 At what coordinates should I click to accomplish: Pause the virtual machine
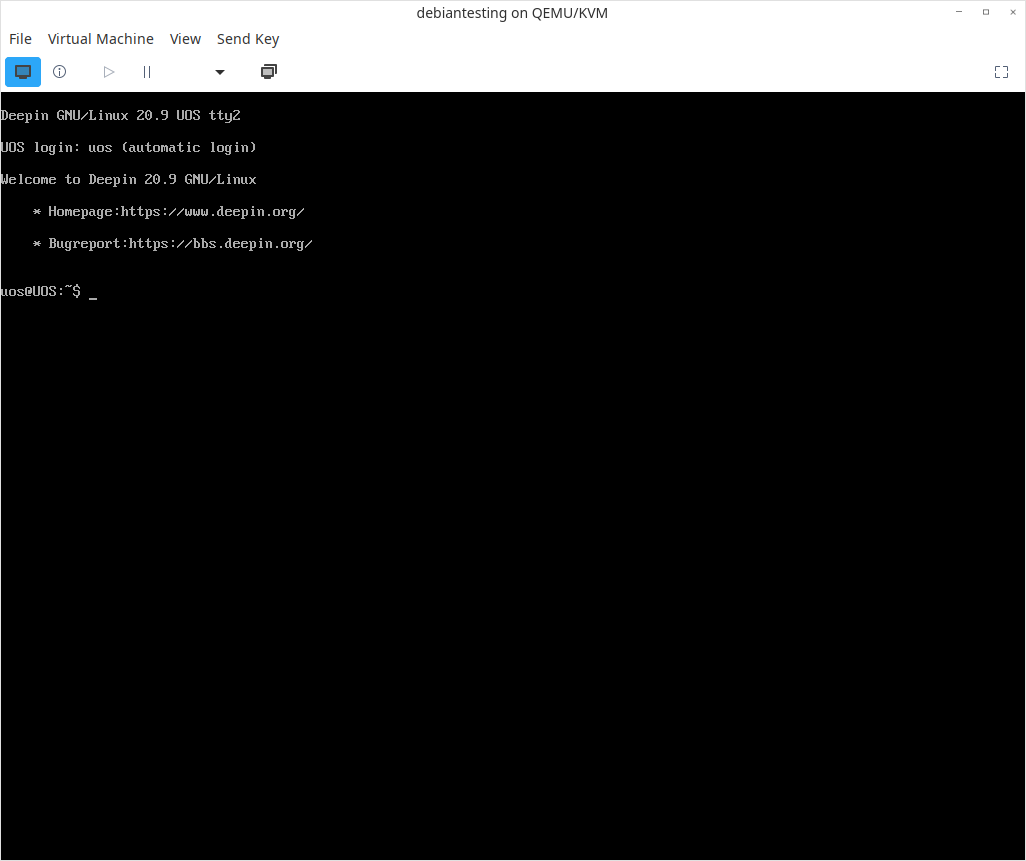[x=147, y=72]
